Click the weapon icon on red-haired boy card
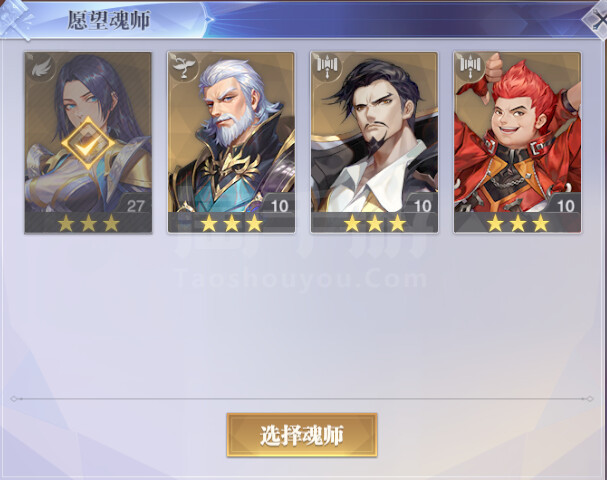This screenshot has height=480, width=607. point(470,67)
